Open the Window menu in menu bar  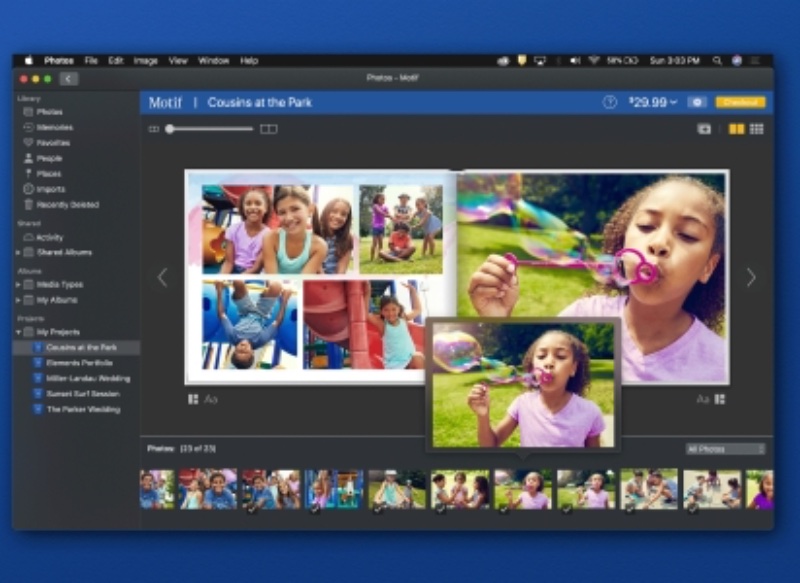point(213,60)
